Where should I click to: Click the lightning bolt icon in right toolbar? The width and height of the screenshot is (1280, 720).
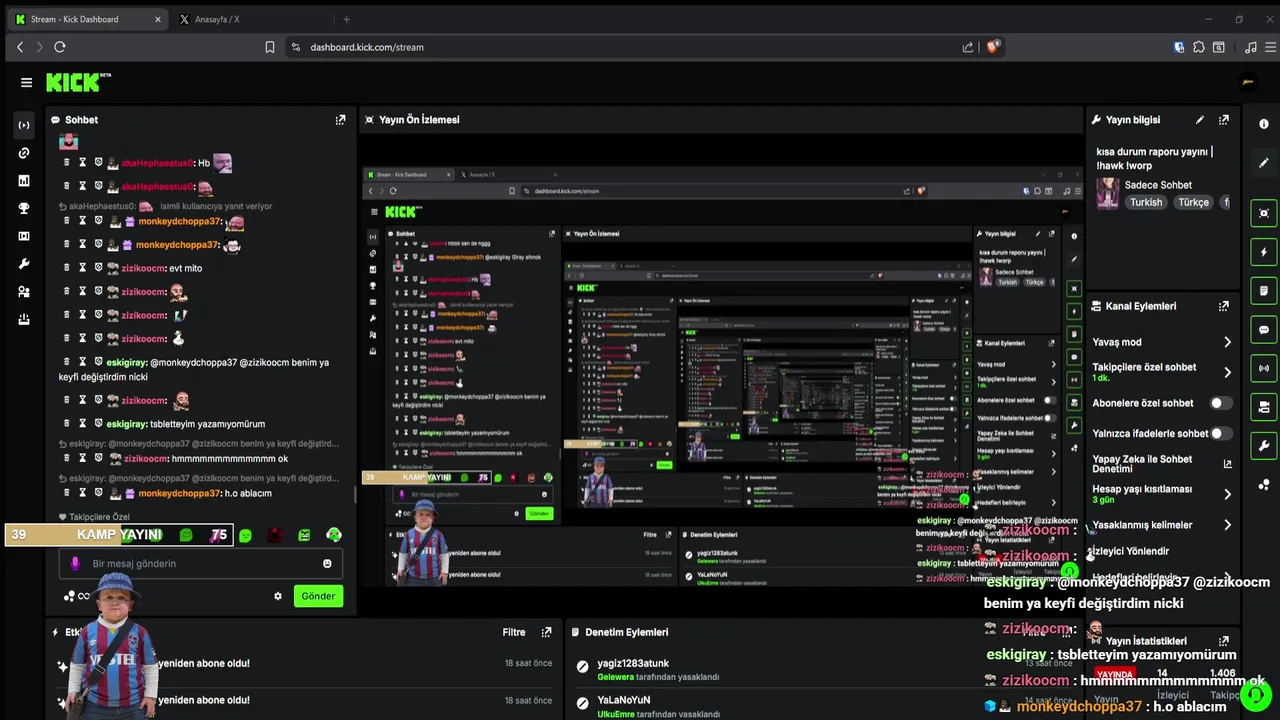[x=1264, y=252]
